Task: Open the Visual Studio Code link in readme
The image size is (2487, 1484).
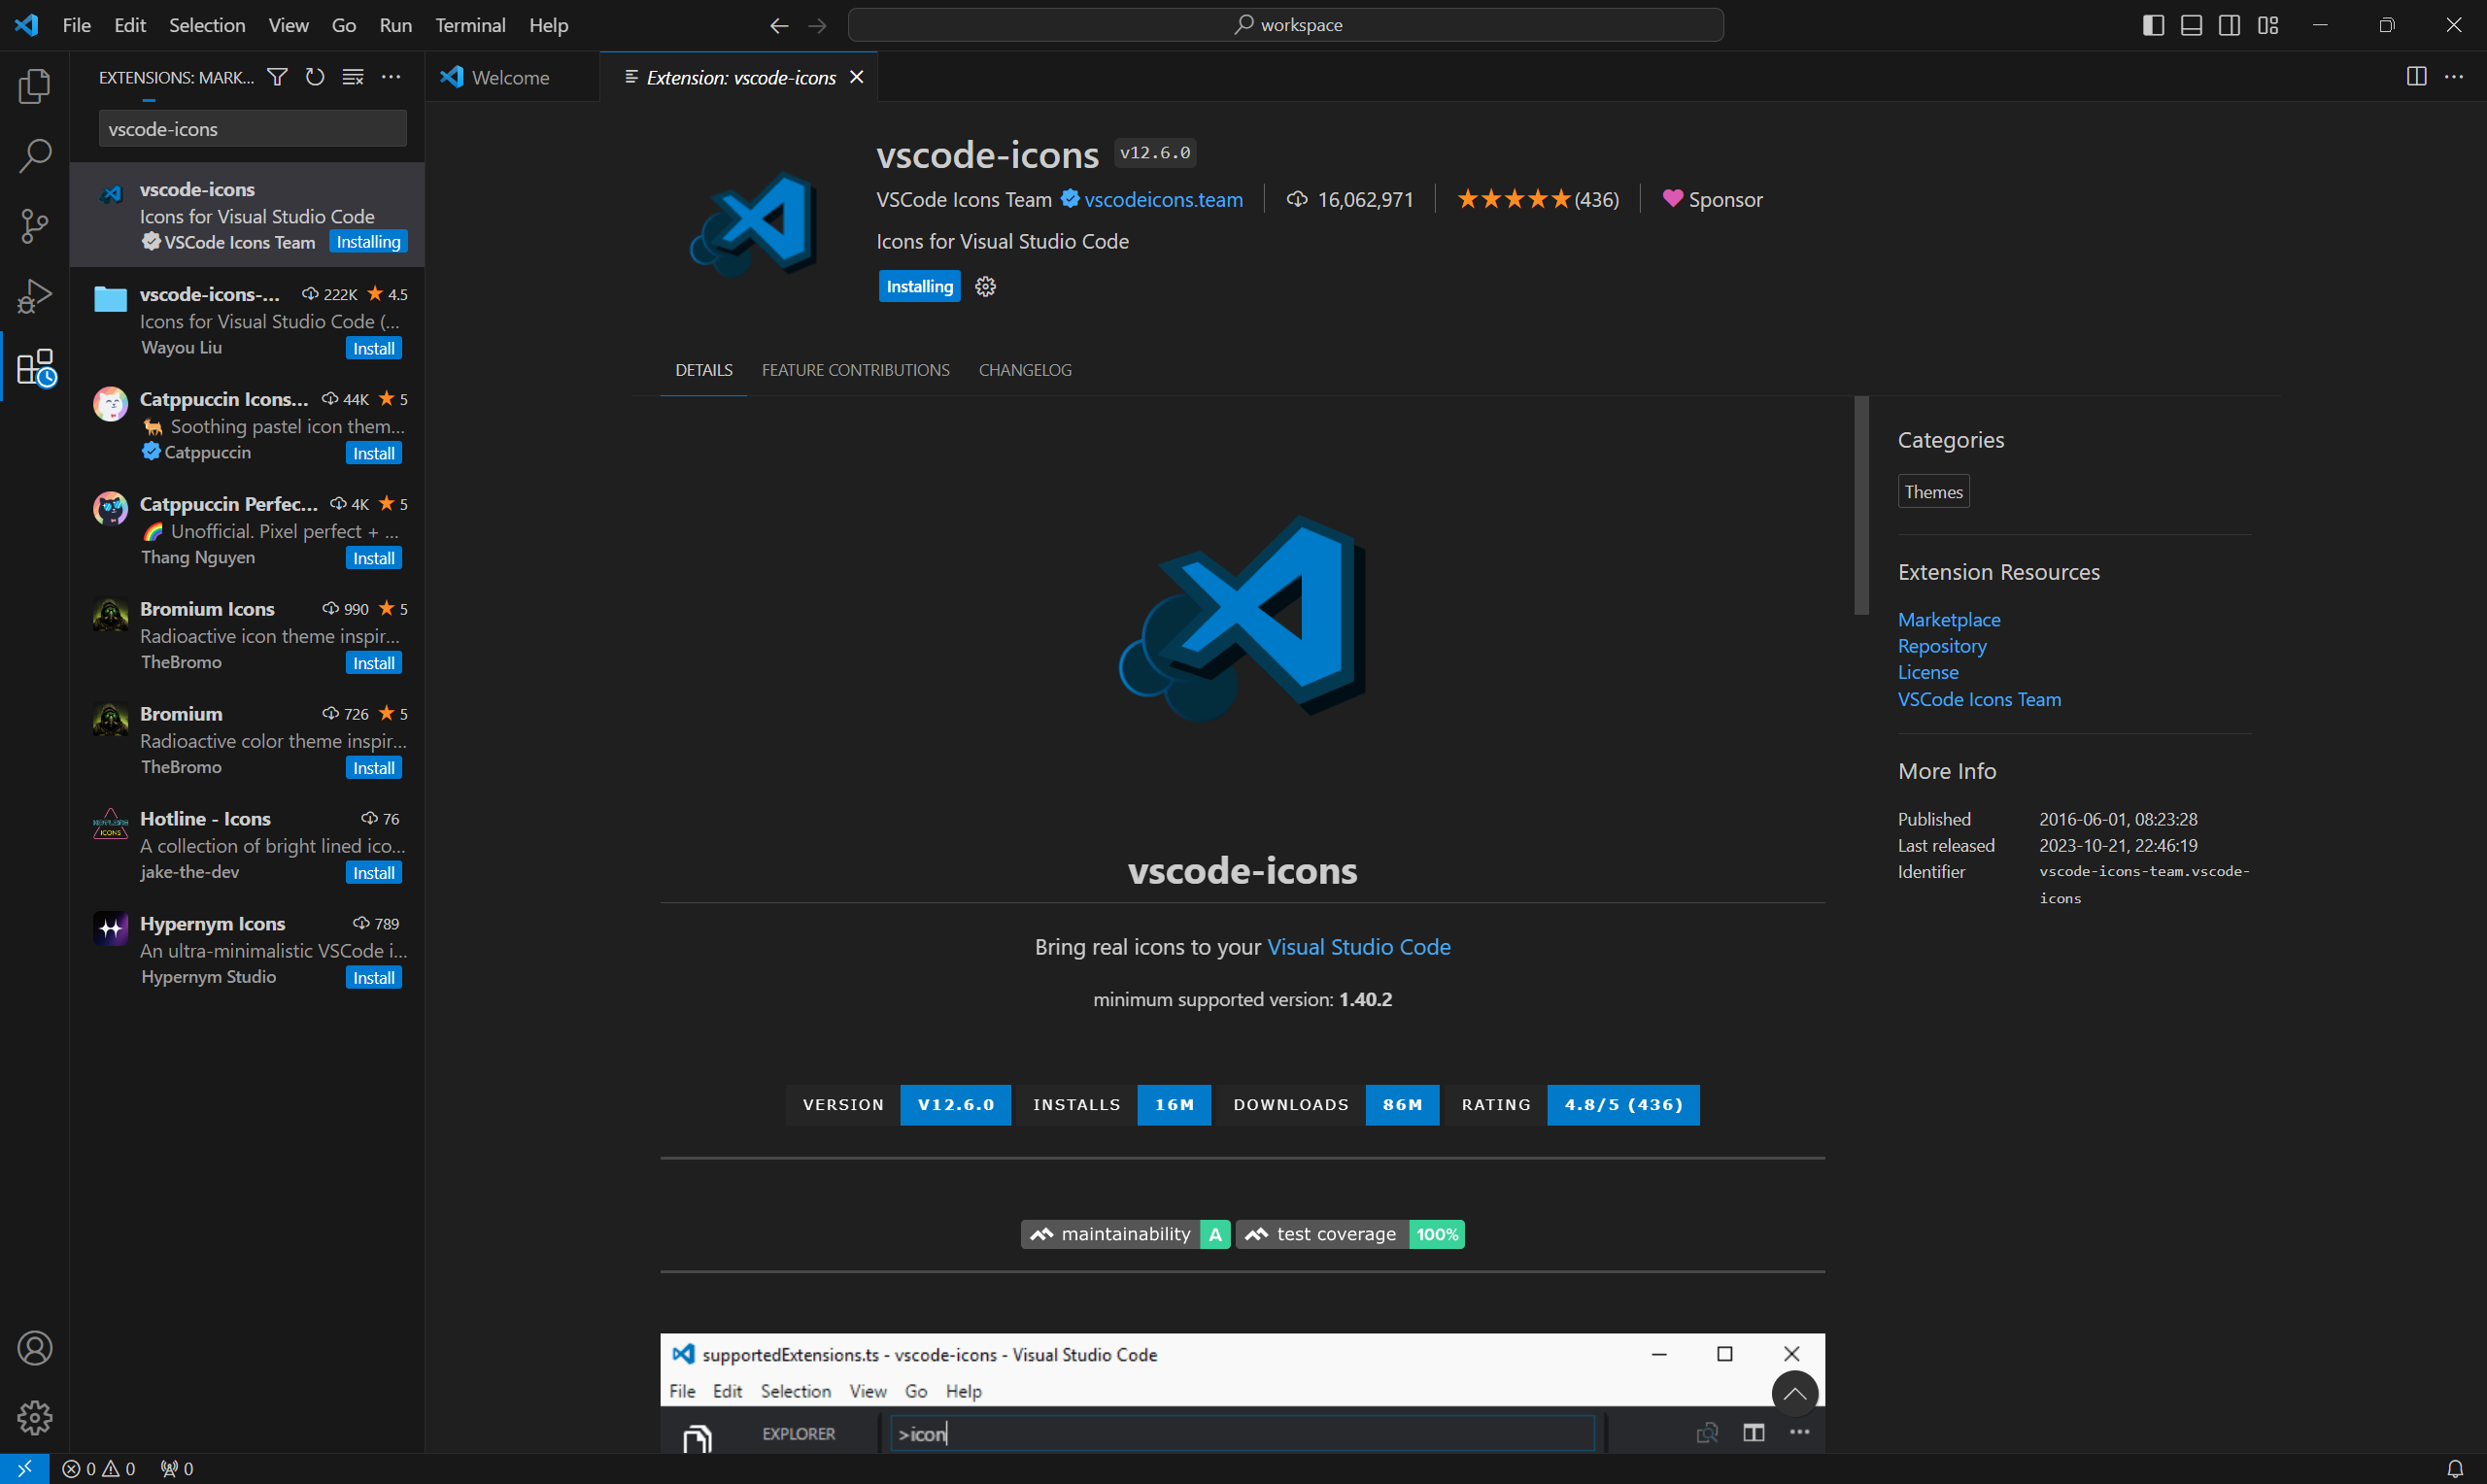Action: [1358, 947]
